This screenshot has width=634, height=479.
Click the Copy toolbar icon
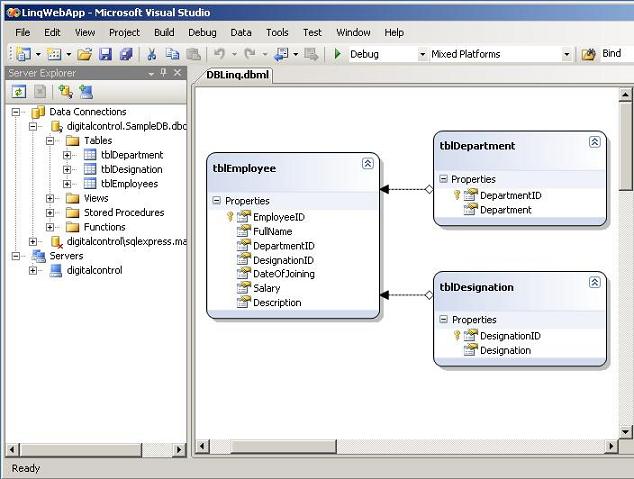[173, 54]
